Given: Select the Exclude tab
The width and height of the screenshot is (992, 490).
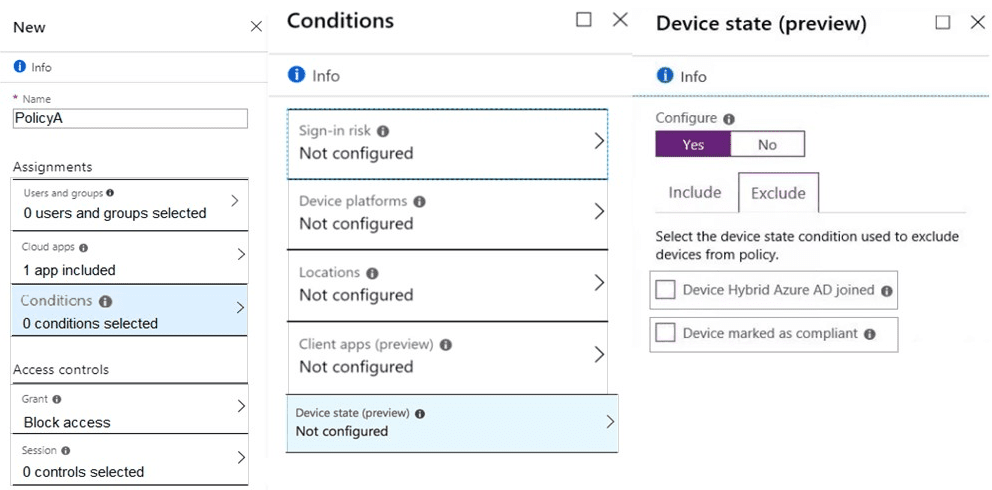Looking at the screenshot, I should click(778, 193).
